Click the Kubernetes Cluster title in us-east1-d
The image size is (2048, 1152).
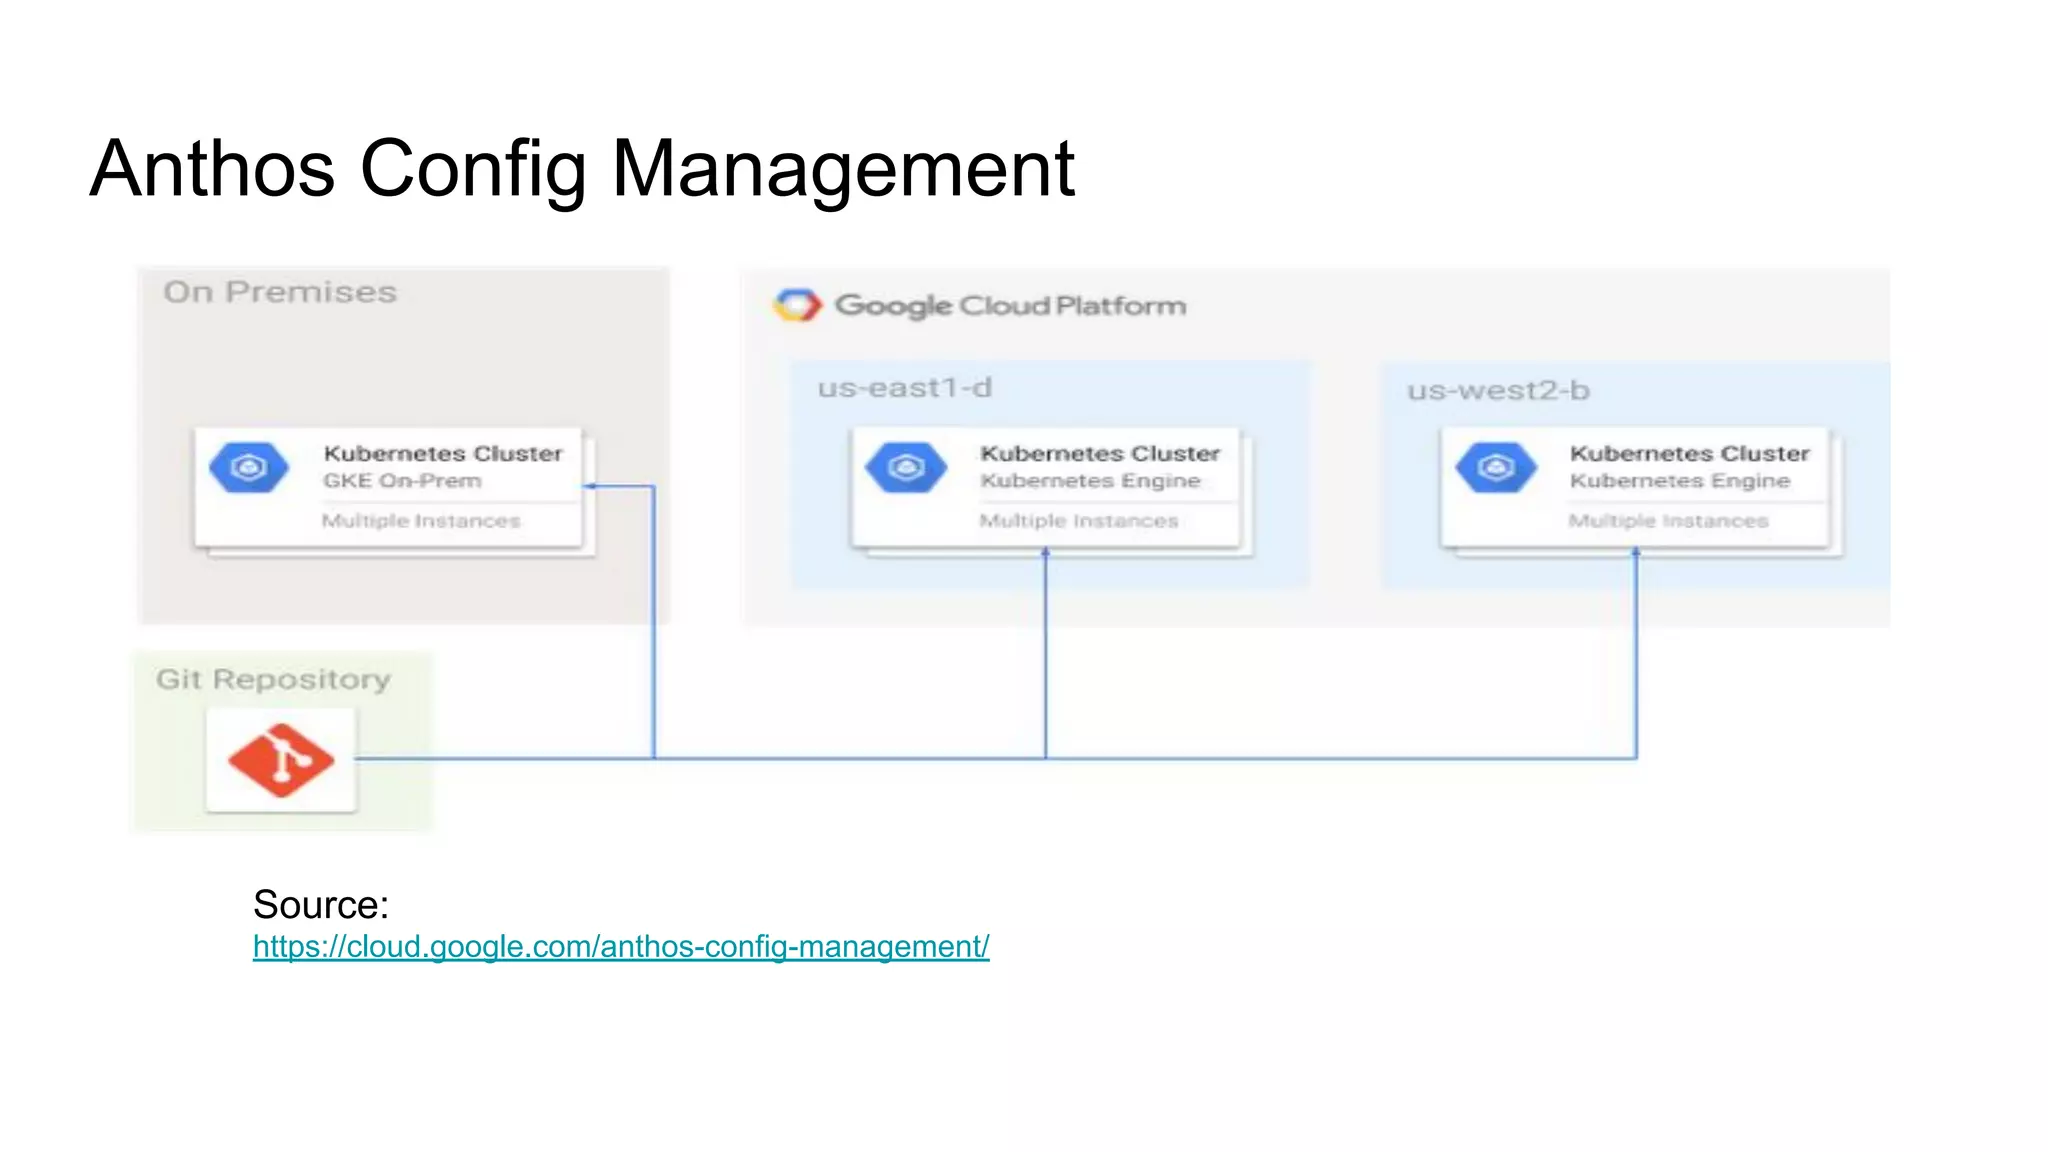click(1100, 454)
